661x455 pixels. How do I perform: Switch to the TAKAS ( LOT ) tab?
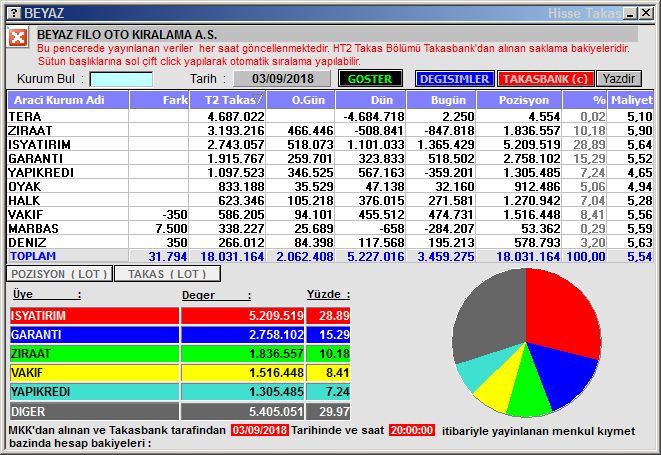pyautogui.click(x=167, y=274)
